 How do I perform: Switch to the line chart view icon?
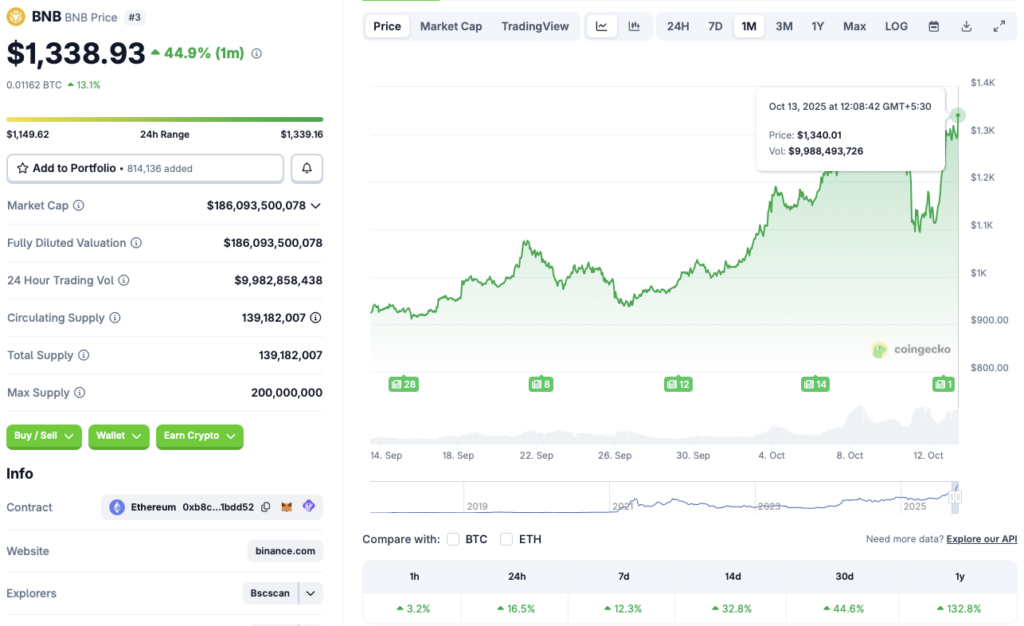point(601,26)
